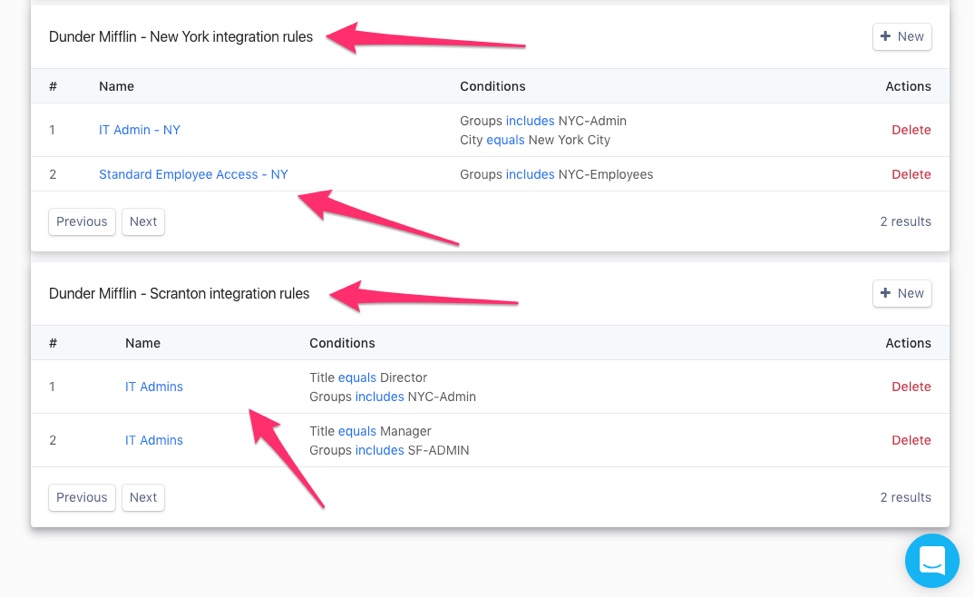Add new rule for New York integration
The image size is (974, 597).
[902, 37]
